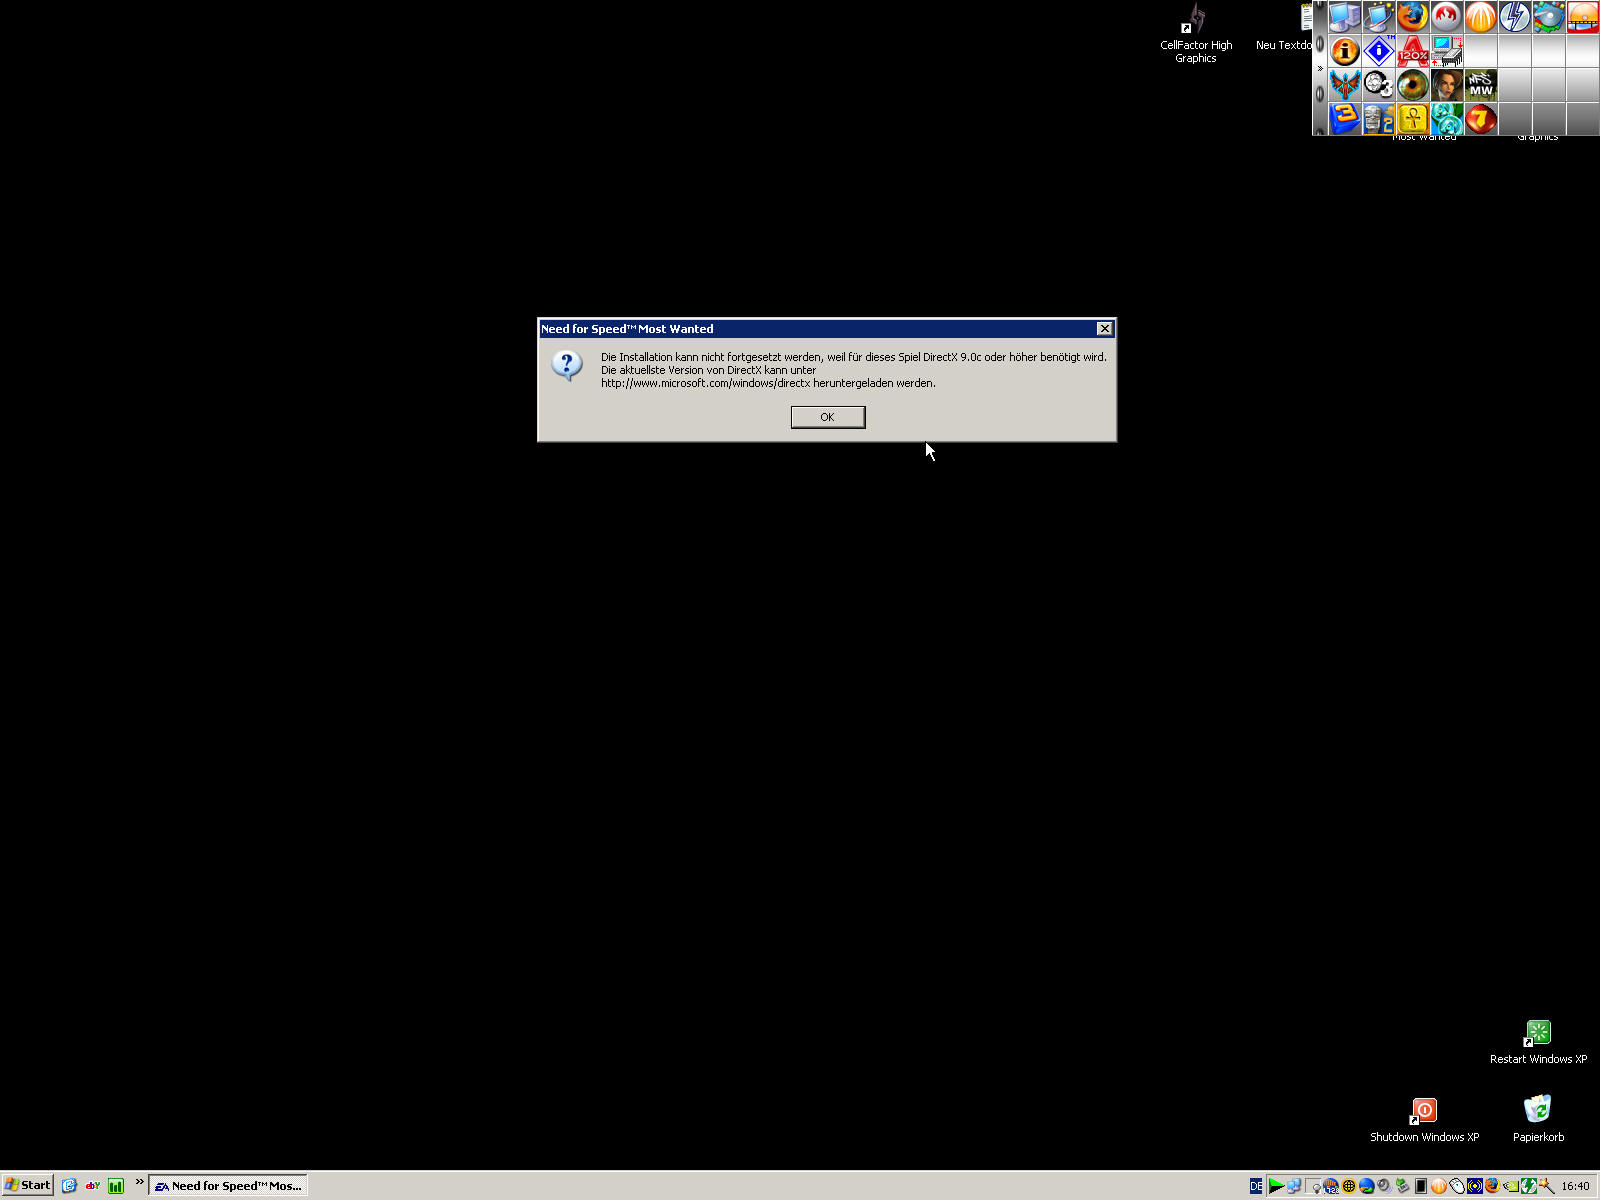Click the magic wand tray icon
The width and height of the screenshot is (1600, 1200).
pos(1547,1186)
